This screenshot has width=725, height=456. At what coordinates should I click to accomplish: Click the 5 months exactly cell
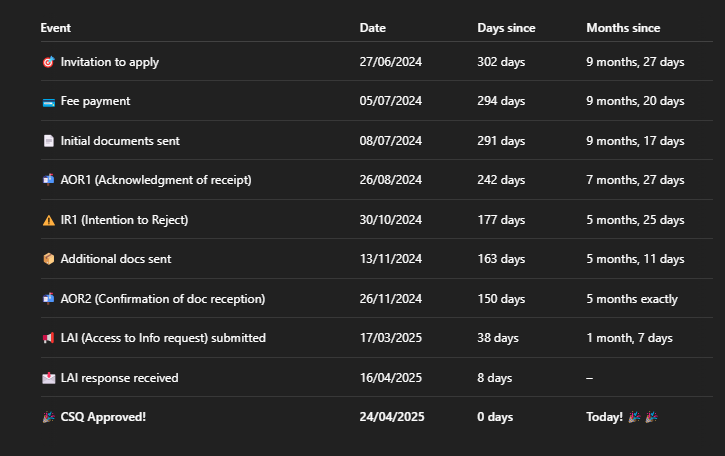(x=632, y=299)
